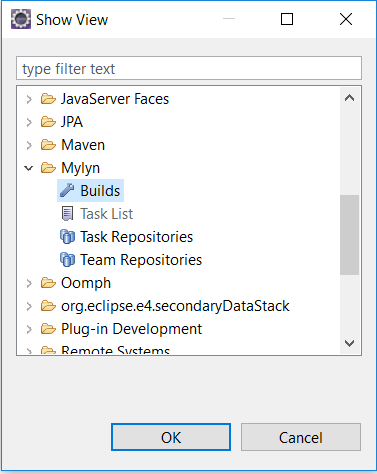
Task: Click the Mylyn folder icon
Action: click(x=48, y=168)
